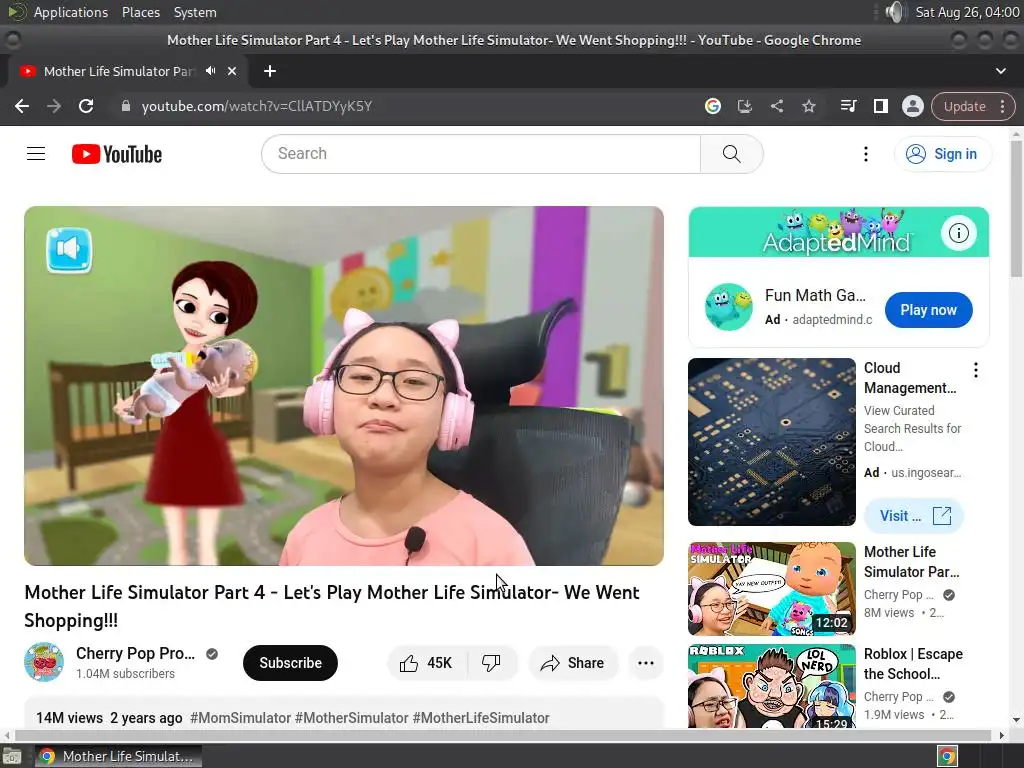Mute the tab via speaker icon
Screen dimensions: 1024x768
coord(210,71)
